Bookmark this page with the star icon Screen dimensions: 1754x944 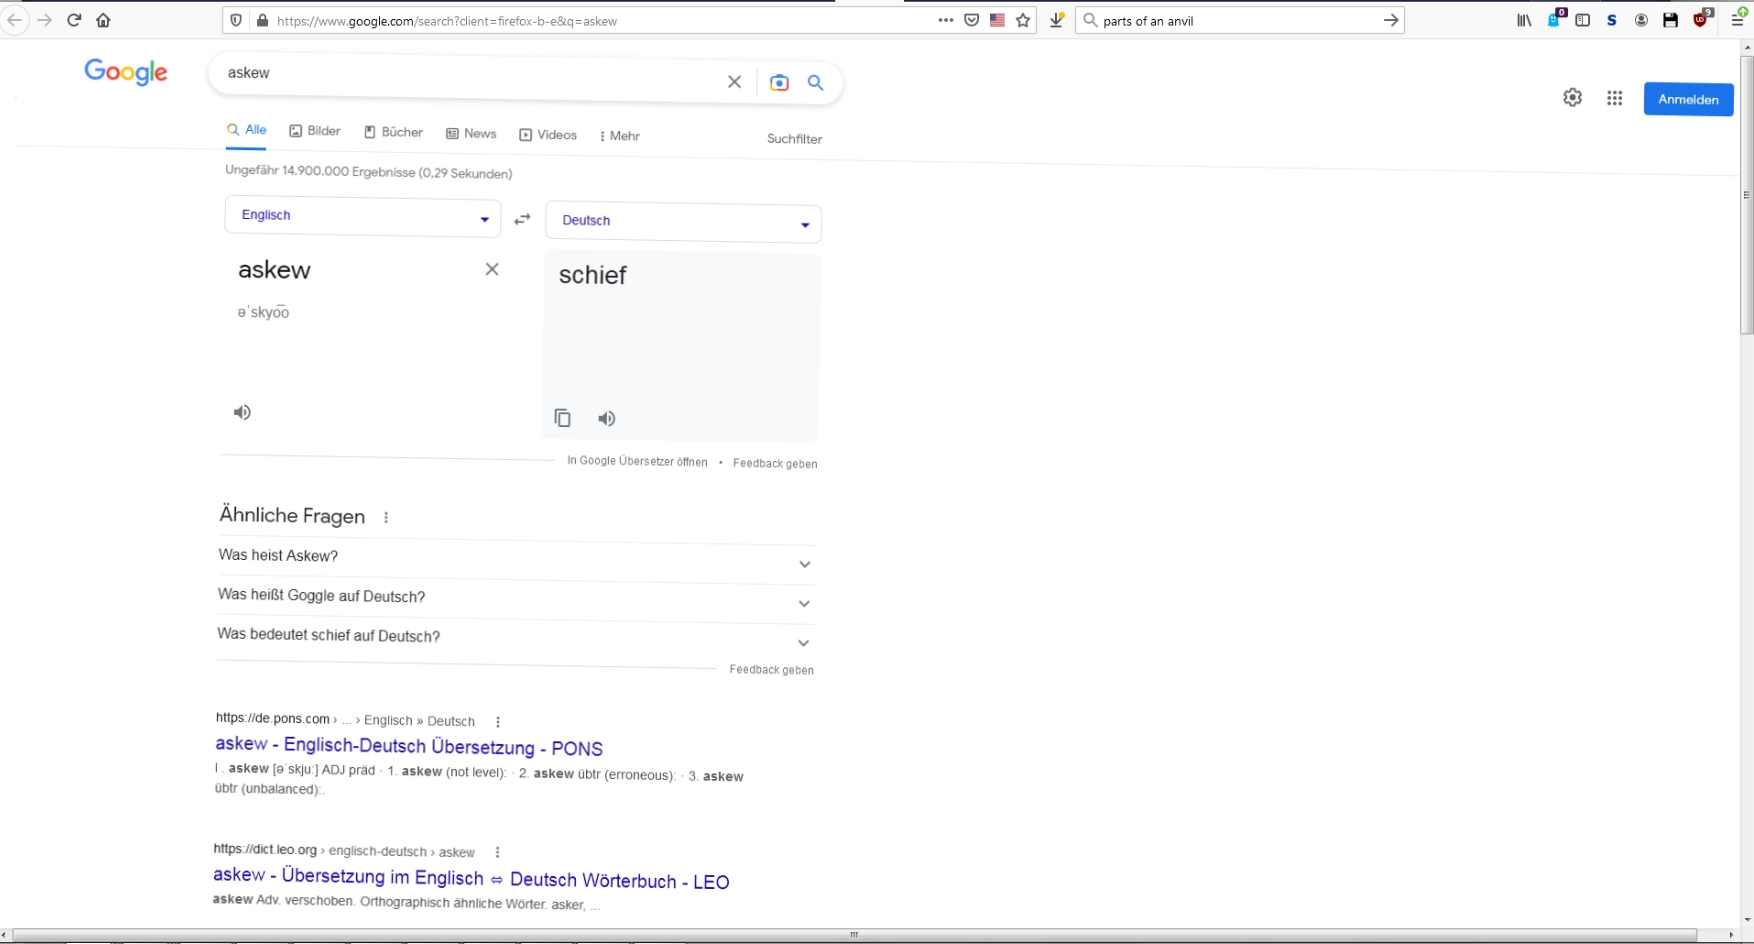[x=1023, y=20]
